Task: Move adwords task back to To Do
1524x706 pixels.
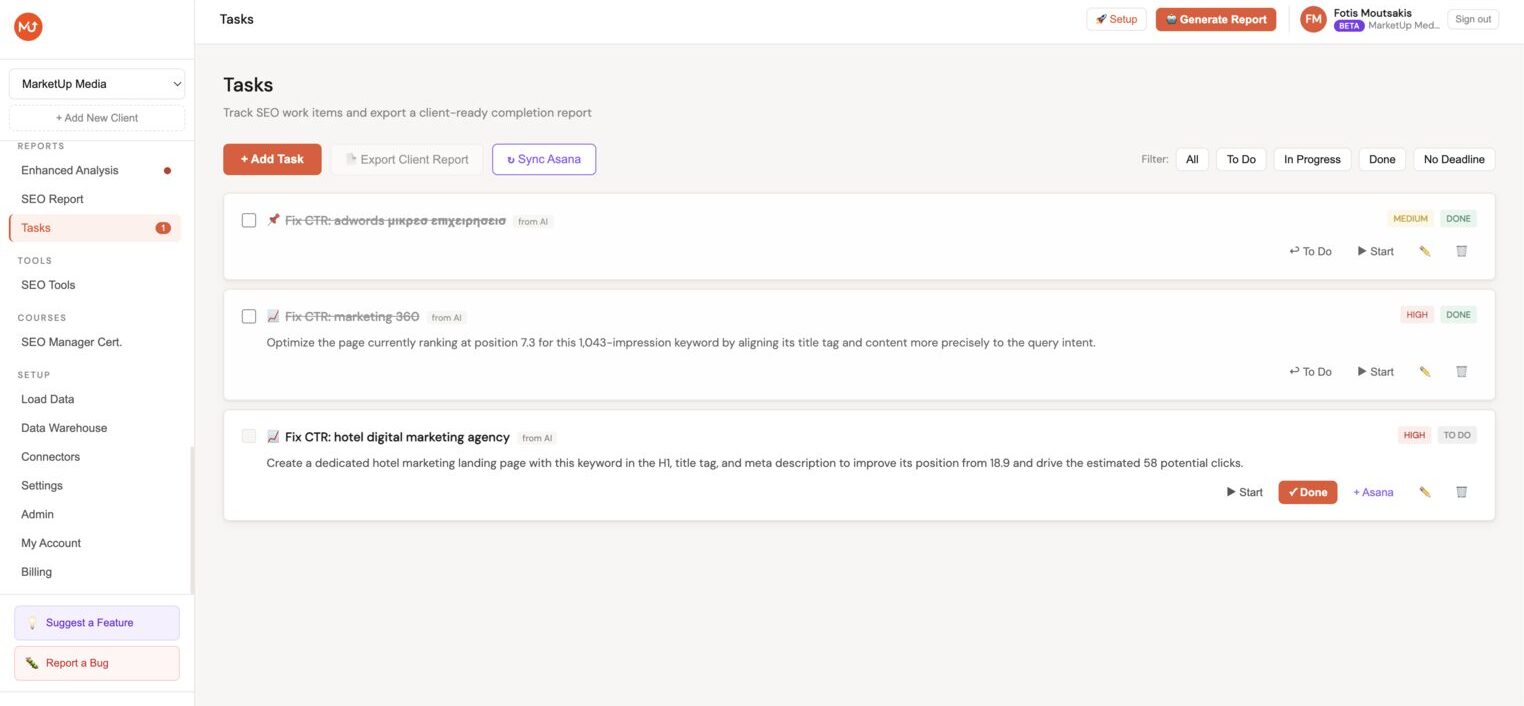Action: [1311, 251]
